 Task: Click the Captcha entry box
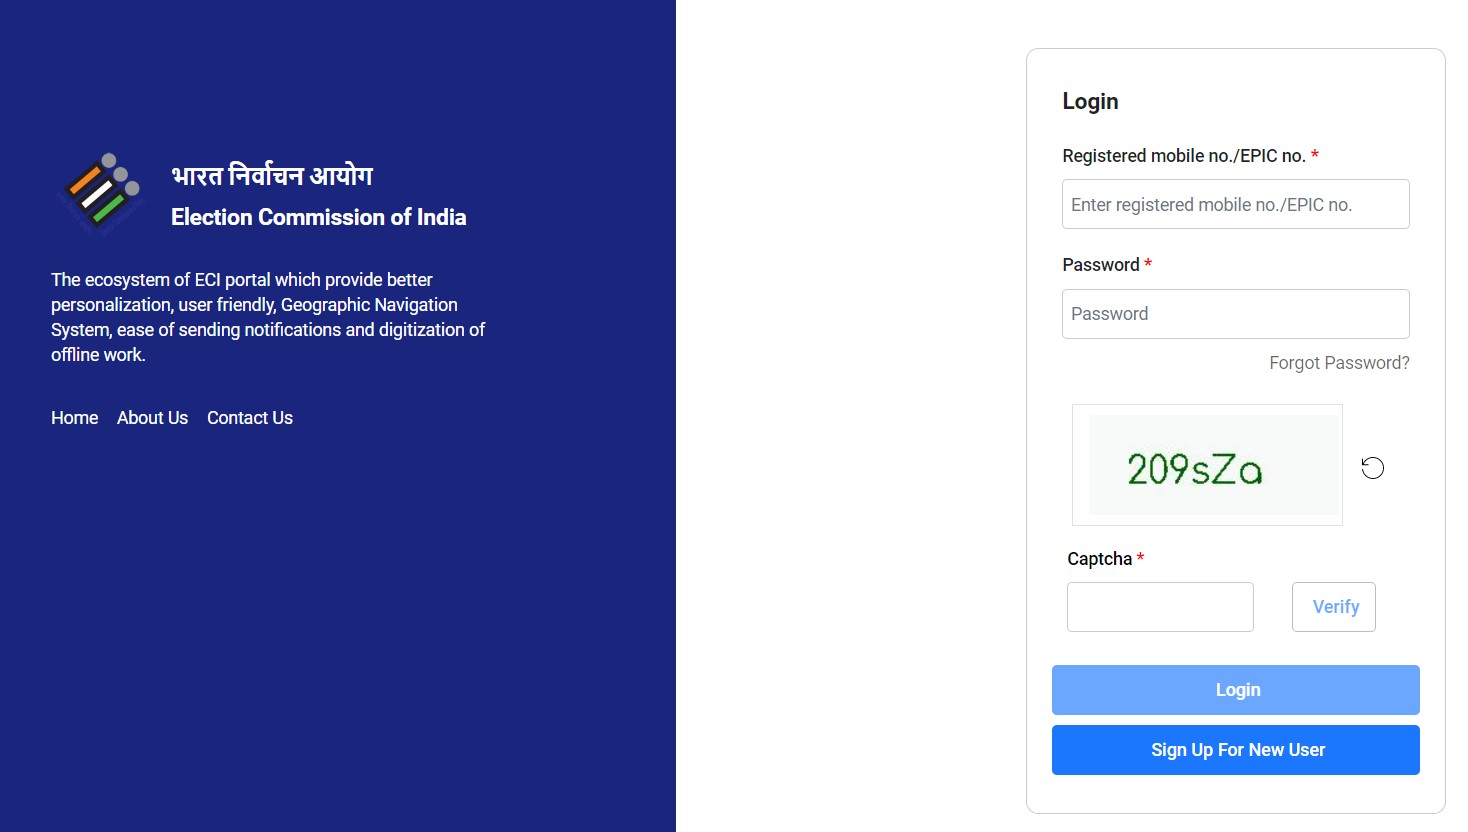point(1160,606)
